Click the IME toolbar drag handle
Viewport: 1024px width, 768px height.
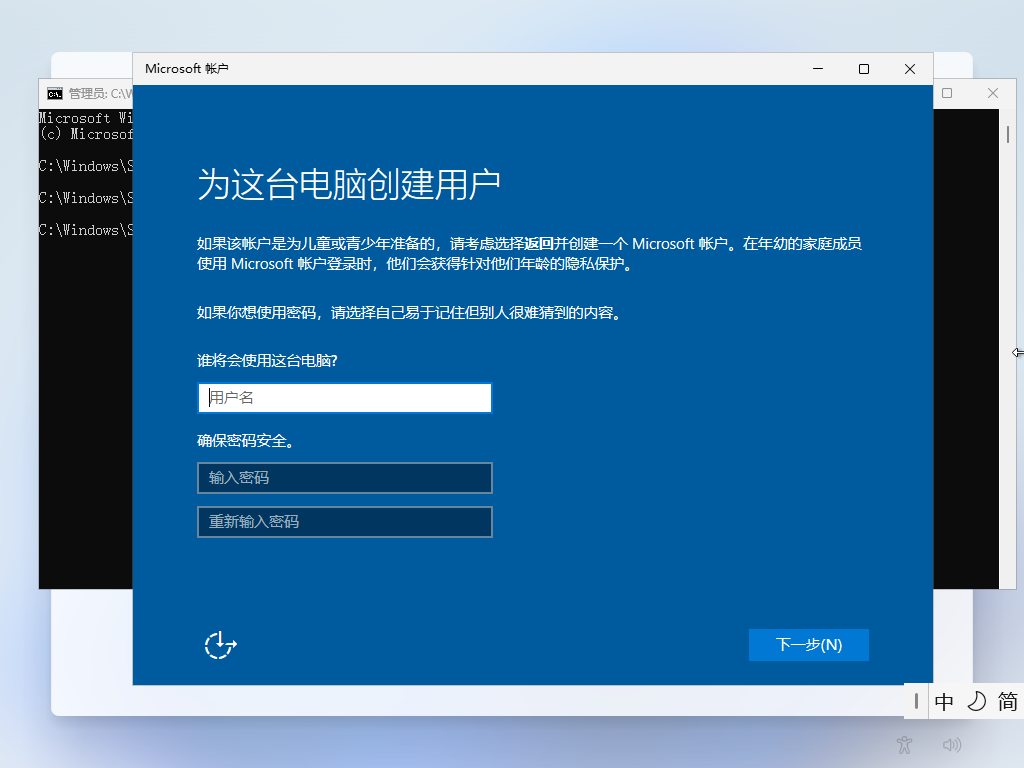click(x=916, y=701)
